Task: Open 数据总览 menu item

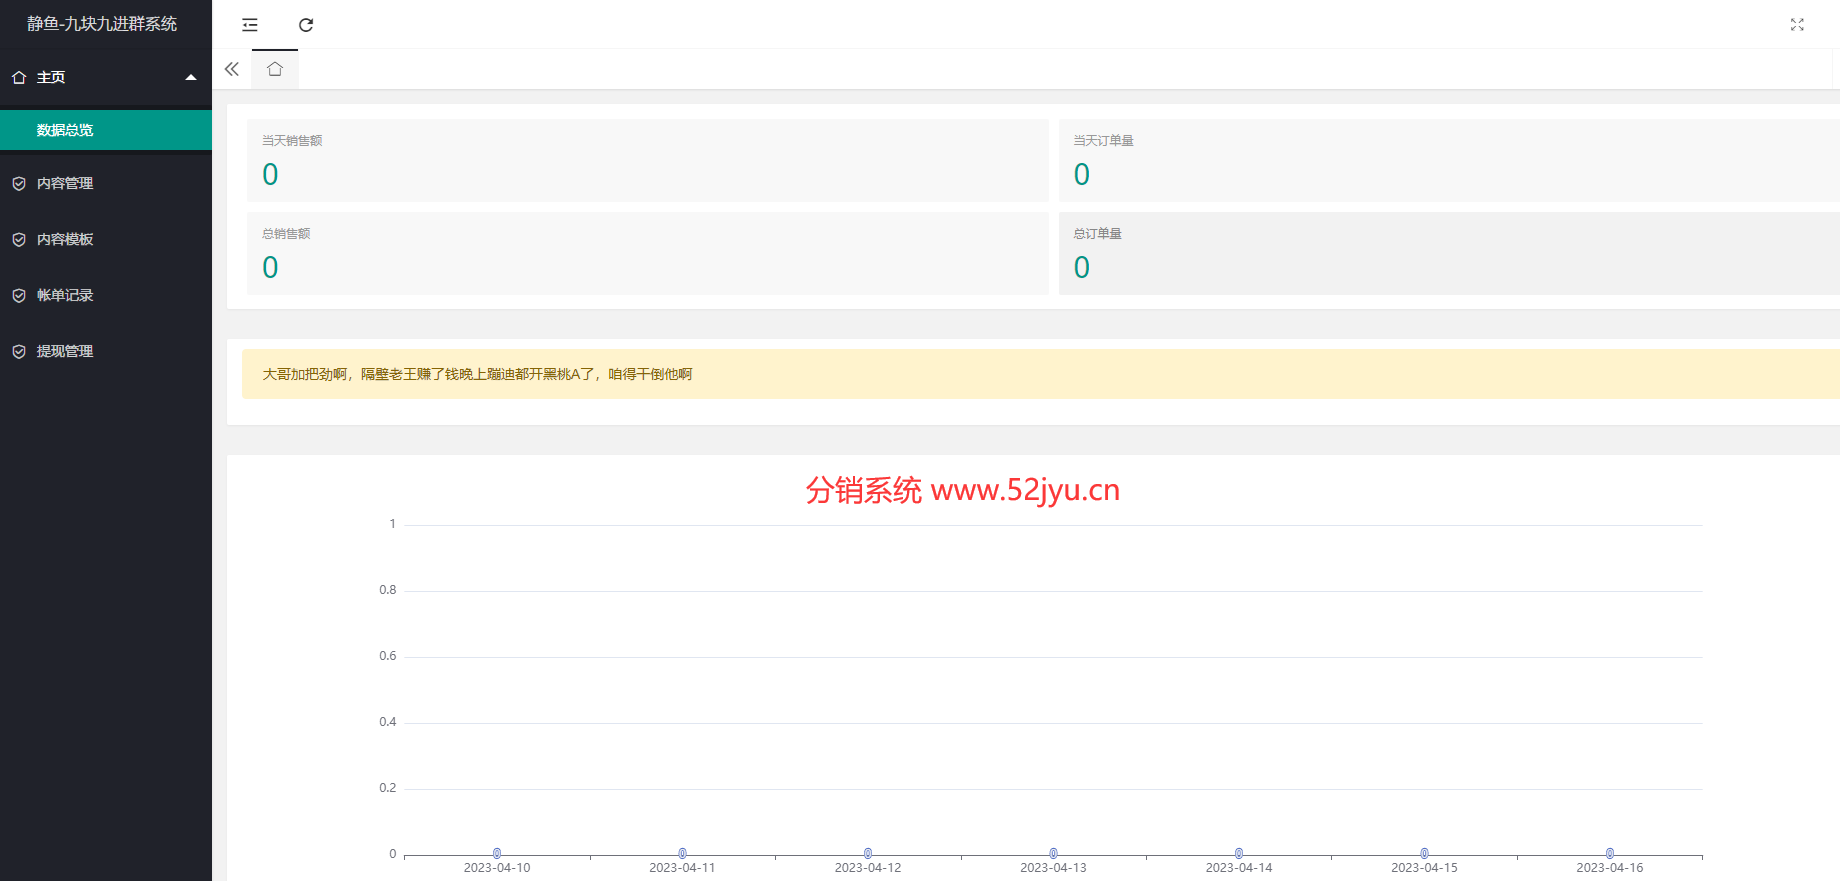Action: click(65, 130)
